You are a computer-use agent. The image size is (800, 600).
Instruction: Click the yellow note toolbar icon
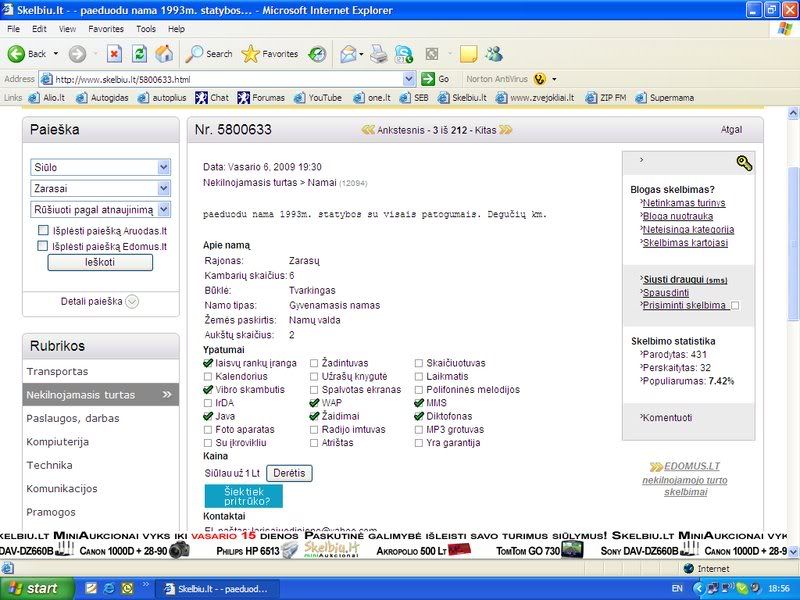coord(468,54)
